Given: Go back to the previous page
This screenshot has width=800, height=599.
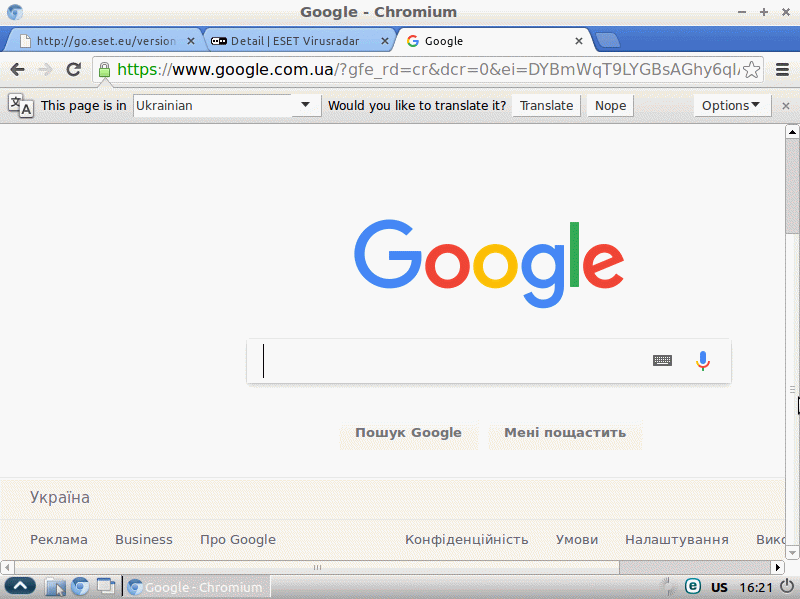Looking at the screenshot, I should point(17,69).
